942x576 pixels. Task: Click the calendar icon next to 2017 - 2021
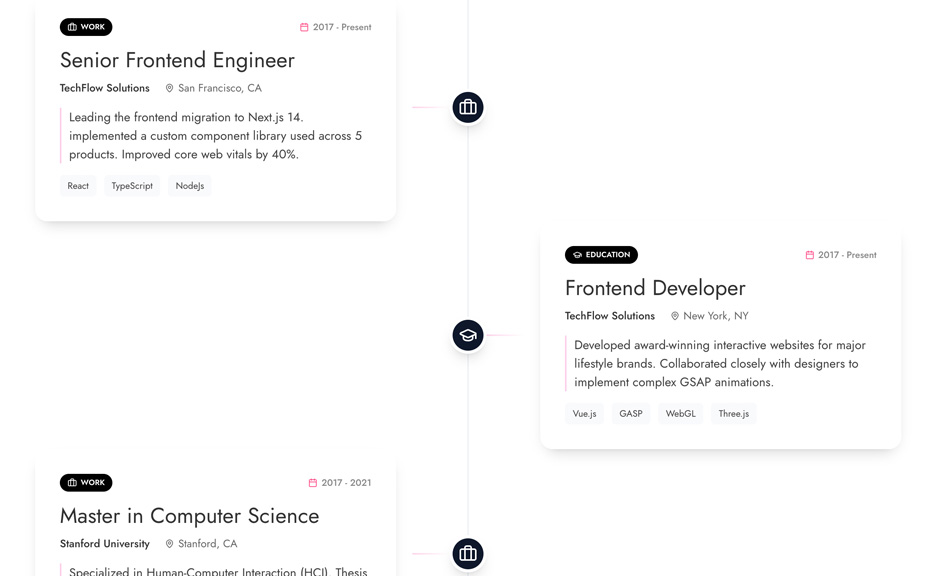(313, 483)
